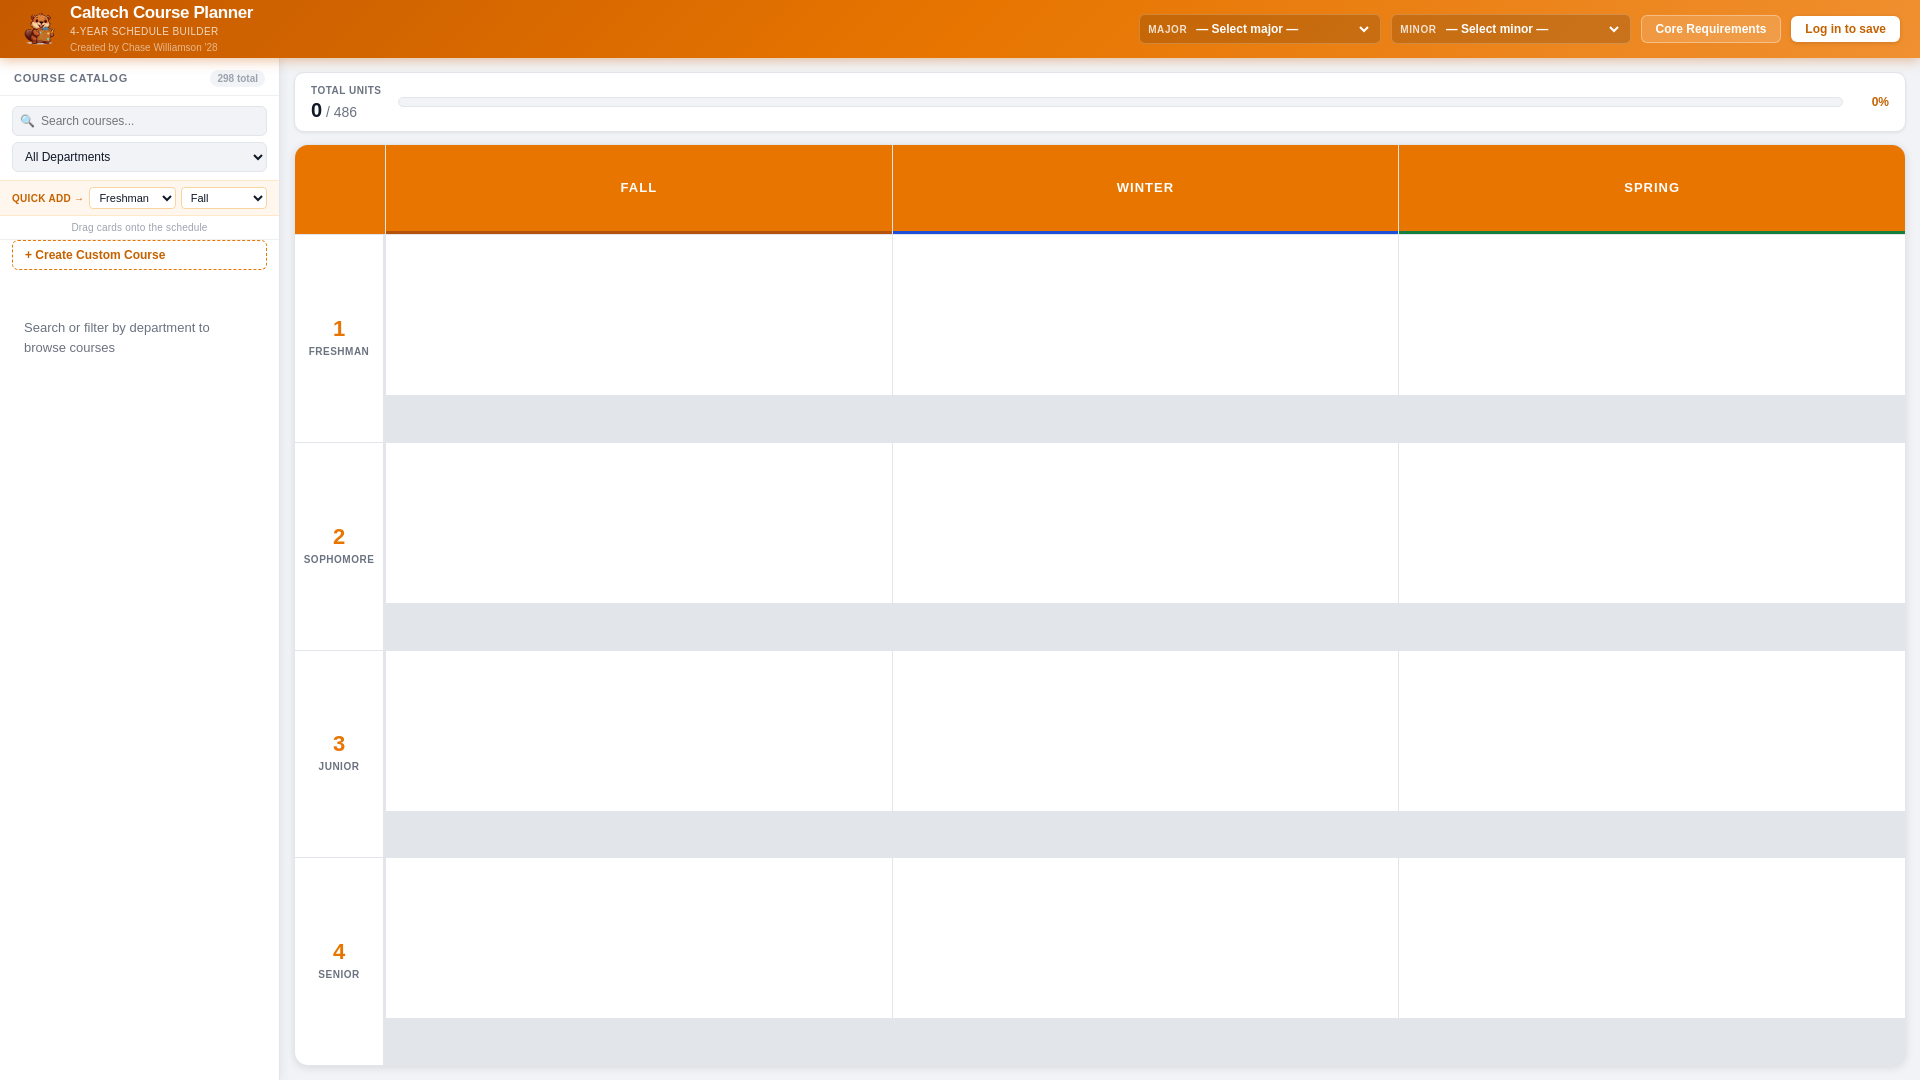The height and width of the screenshot is (1080, 1920).
Task: Open the Quick Add Freshman year dropdown
Action: (132, 198)
